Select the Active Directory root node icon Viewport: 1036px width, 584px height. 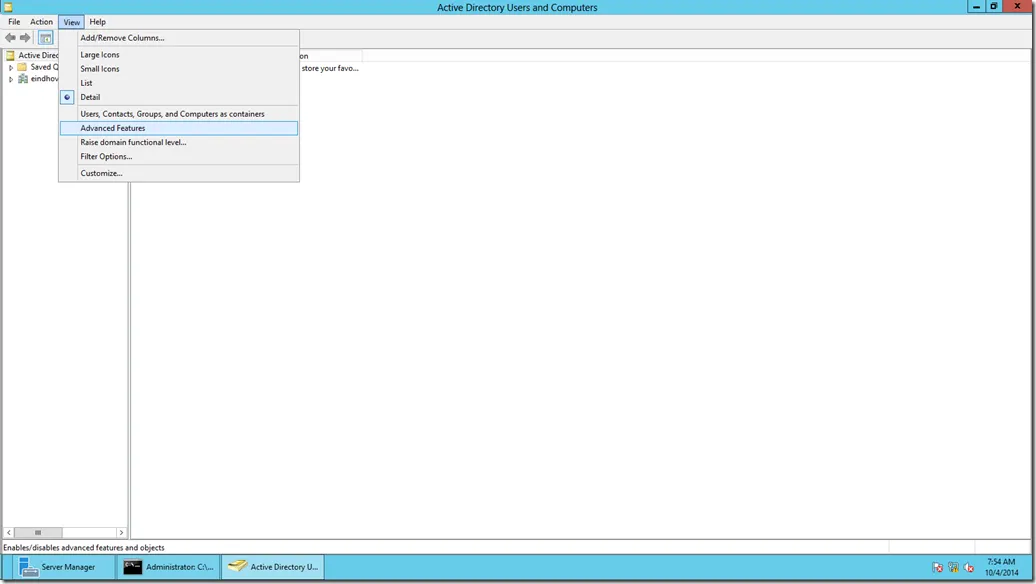click(10, 55)
